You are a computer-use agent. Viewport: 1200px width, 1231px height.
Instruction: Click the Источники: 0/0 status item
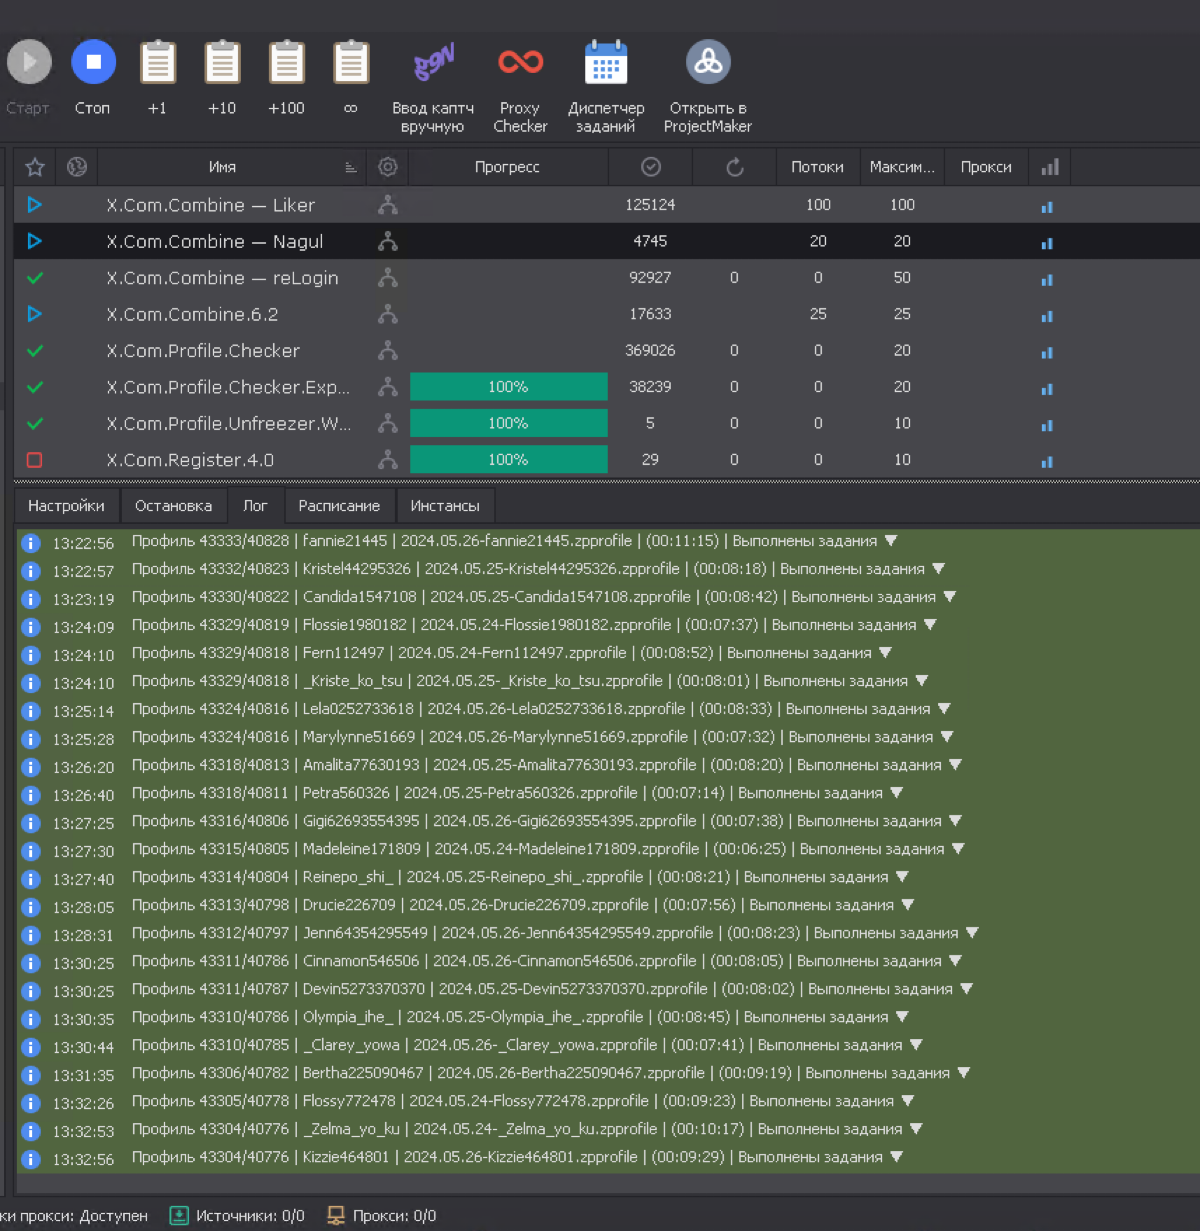point(238,1216)
